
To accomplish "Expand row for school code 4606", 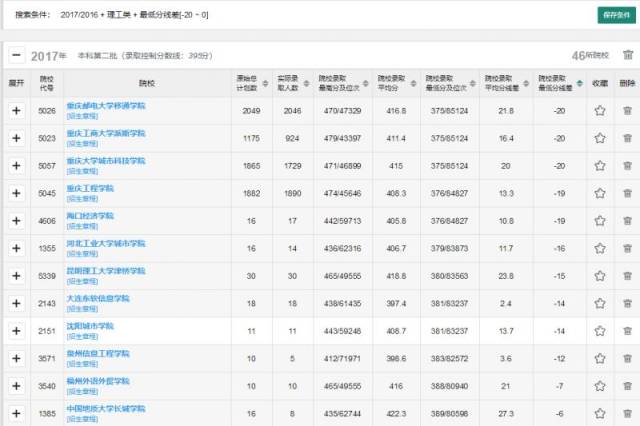I will (16, 221).
